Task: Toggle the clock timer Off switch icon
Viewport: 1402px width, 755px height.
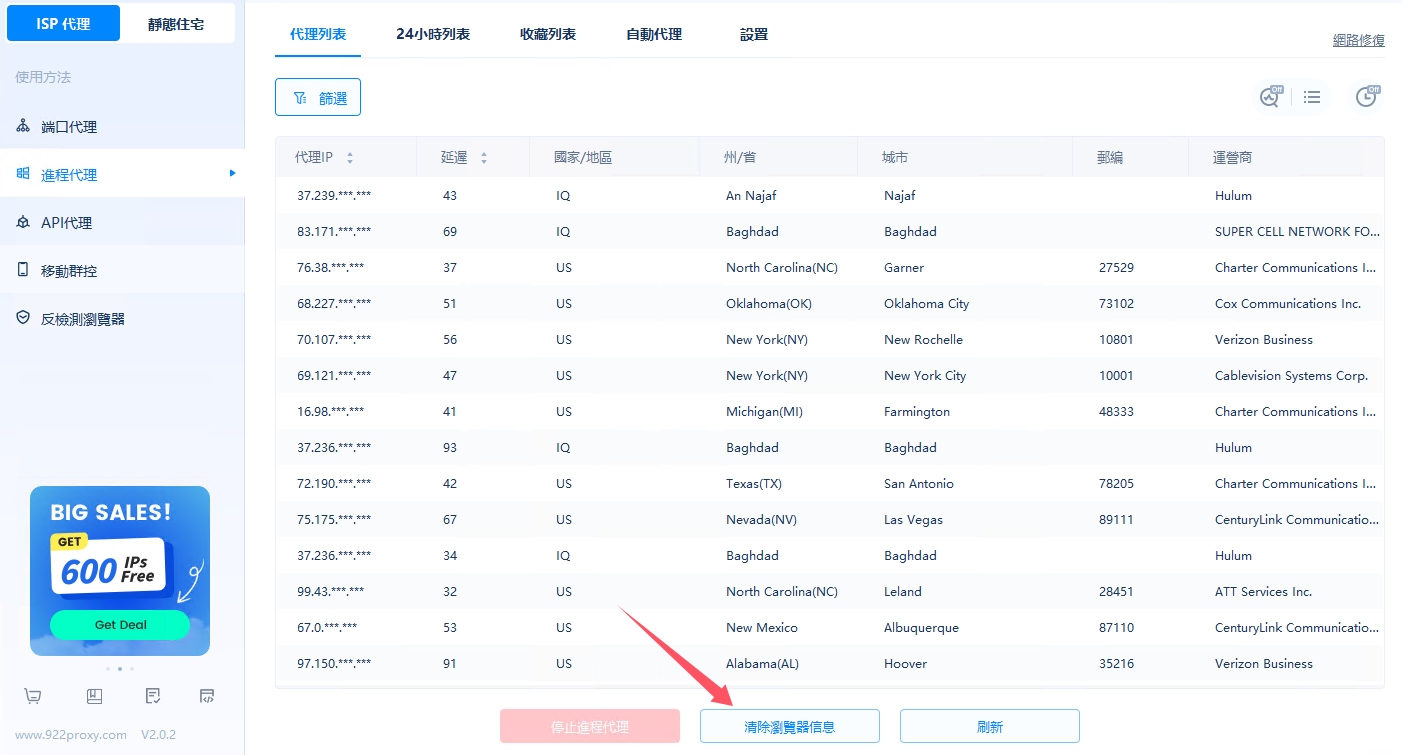Action: tap(1366, 97)
